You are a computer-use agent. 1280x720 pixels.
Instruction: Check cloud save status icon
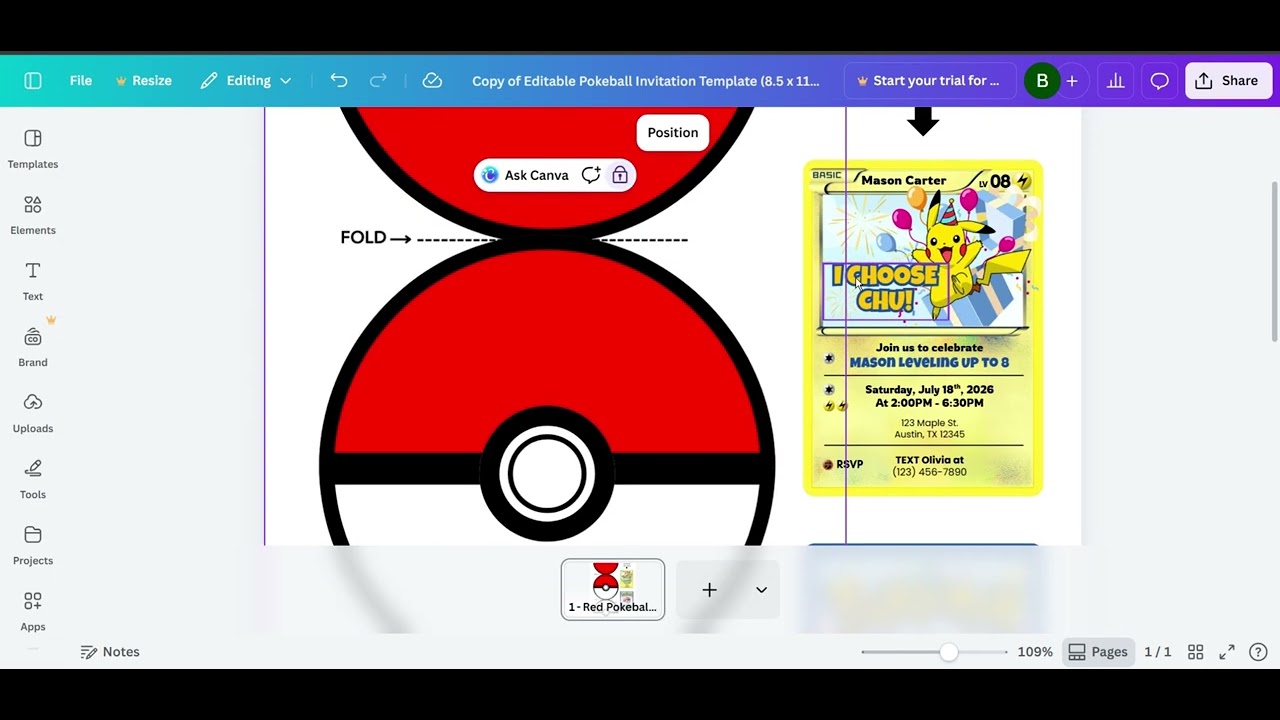[432, 81]
